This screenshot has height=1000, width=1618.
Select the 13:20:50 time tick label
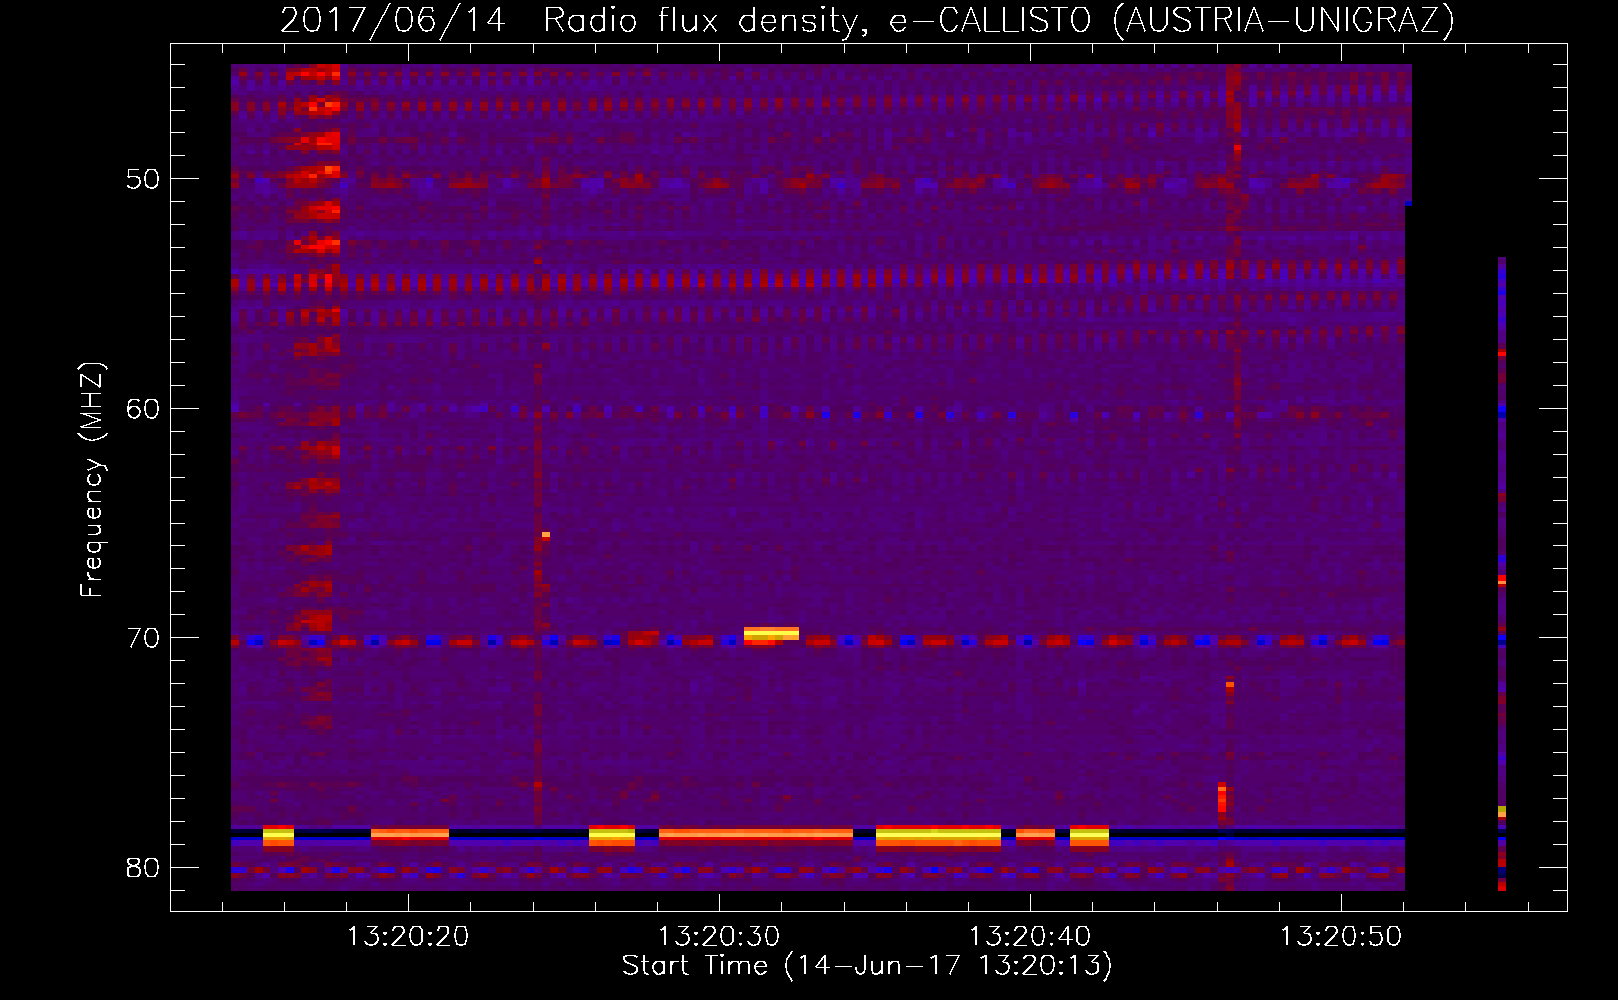tap(1341, 937)
